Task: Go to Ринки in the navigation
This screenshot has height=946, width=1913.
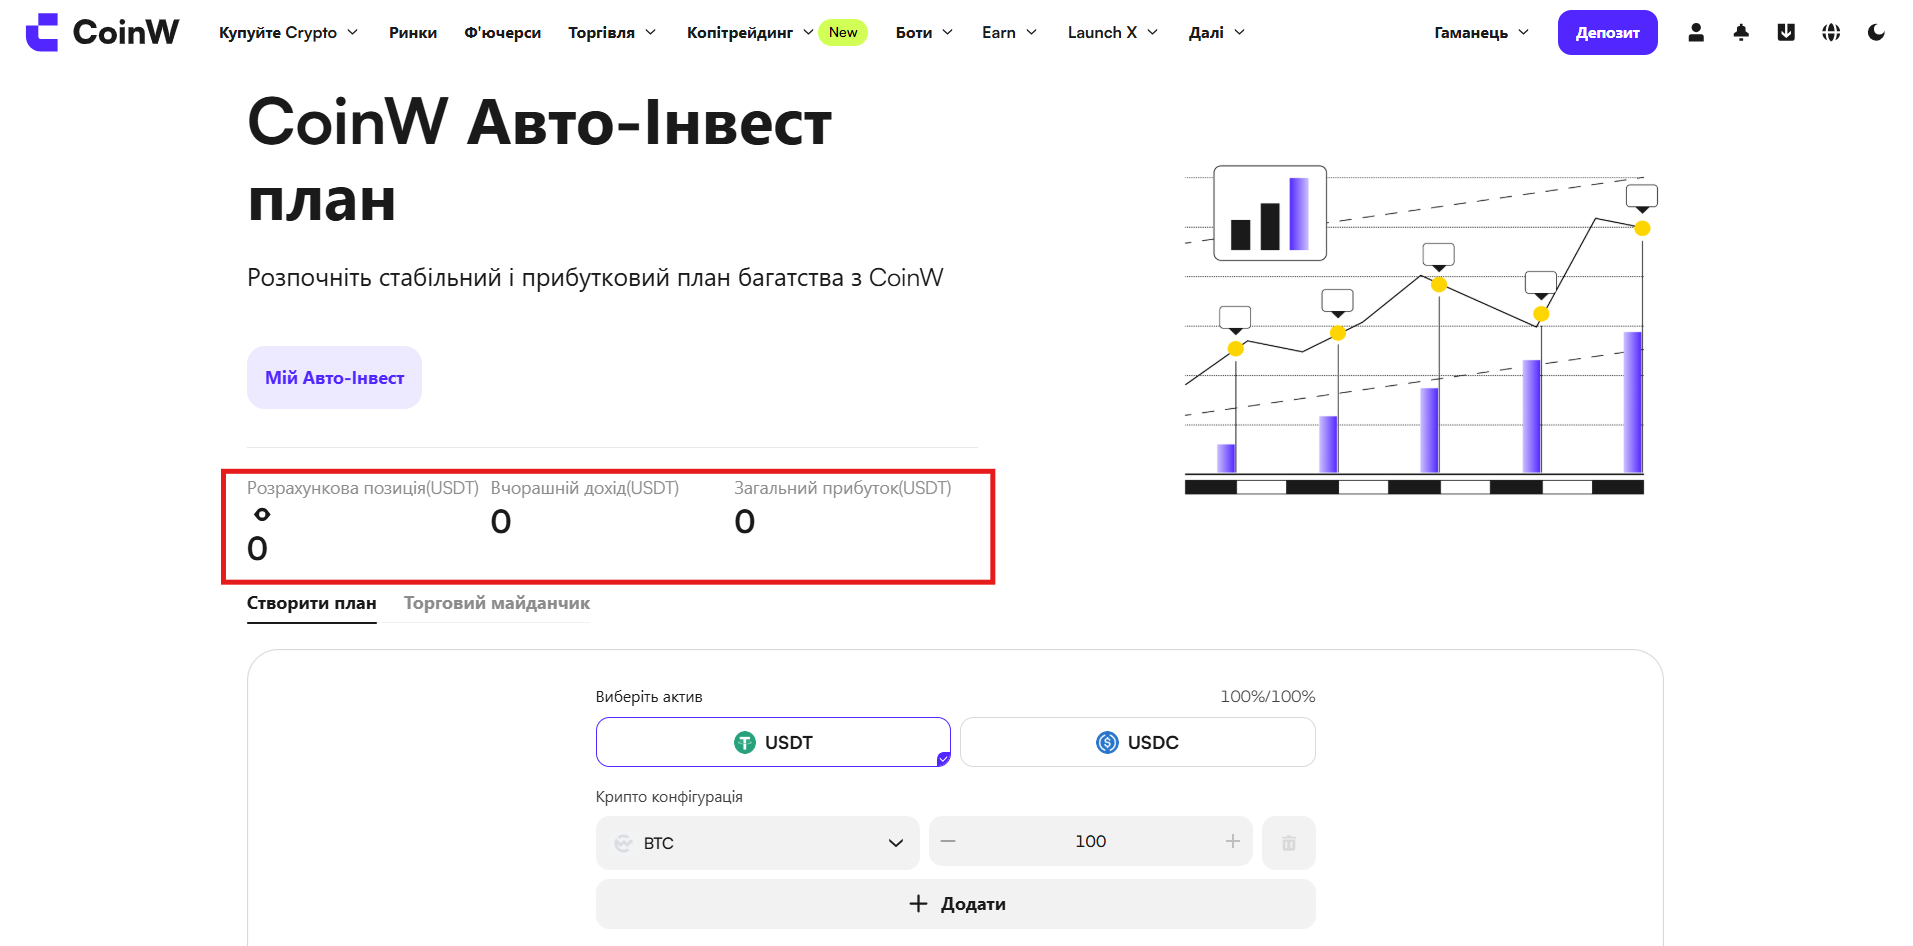Action: click(x=413, y=32)
